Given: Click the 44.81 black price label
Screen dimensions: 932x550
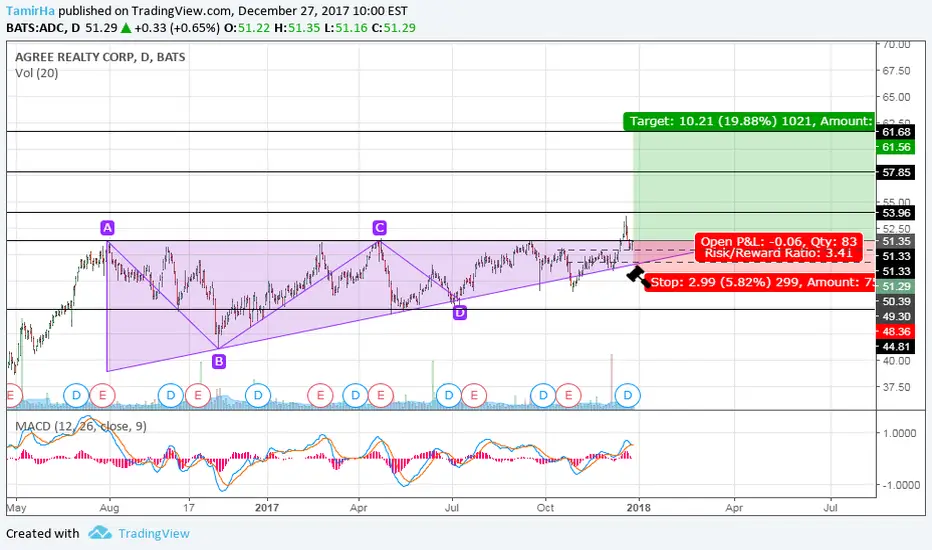Looking at the screenshot, I should [x=896, y=347].
